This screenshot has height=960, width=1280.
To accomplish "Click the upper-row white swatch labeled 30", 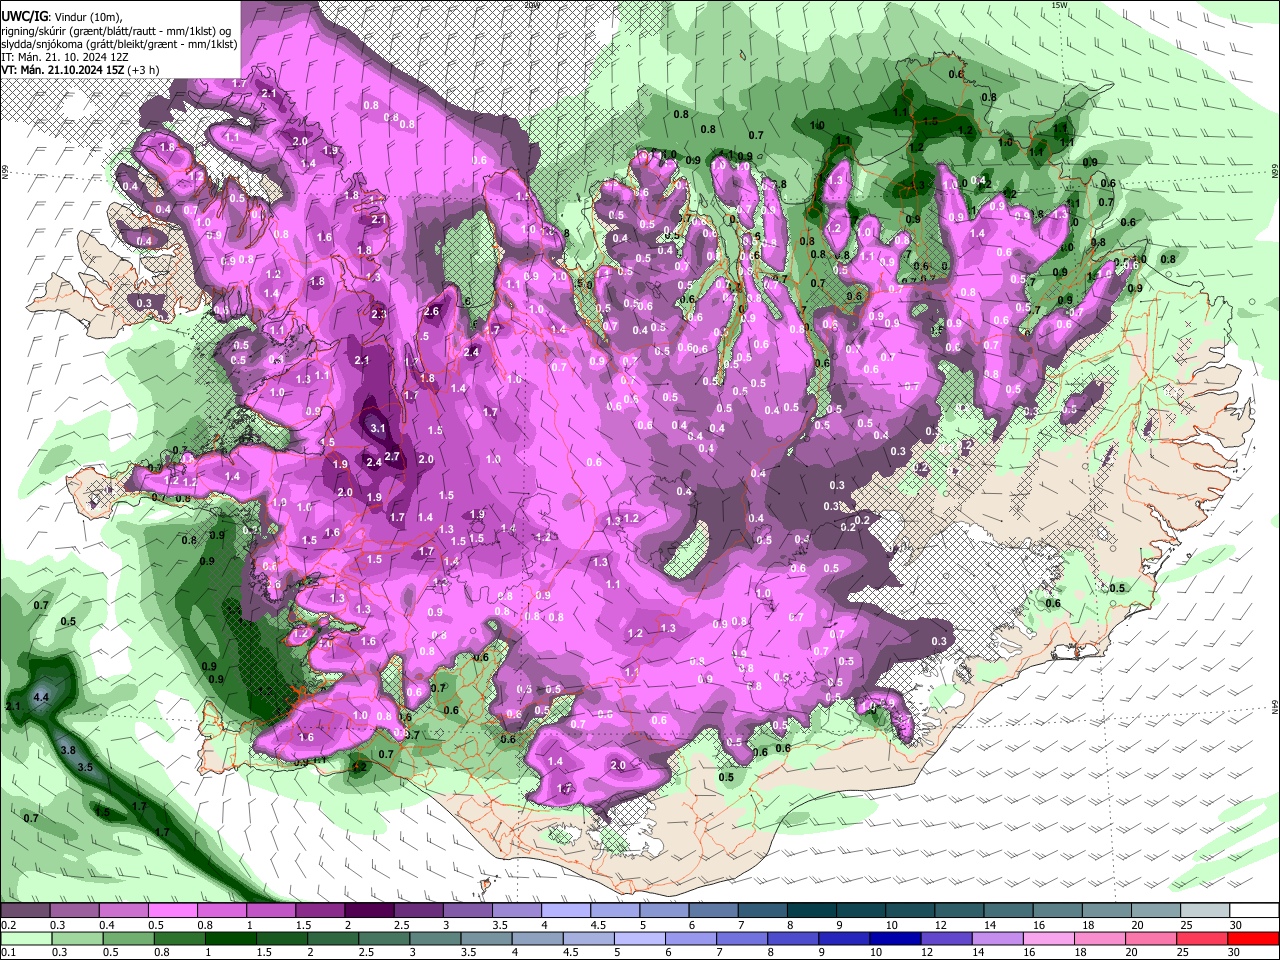I will coord(1255,911).
